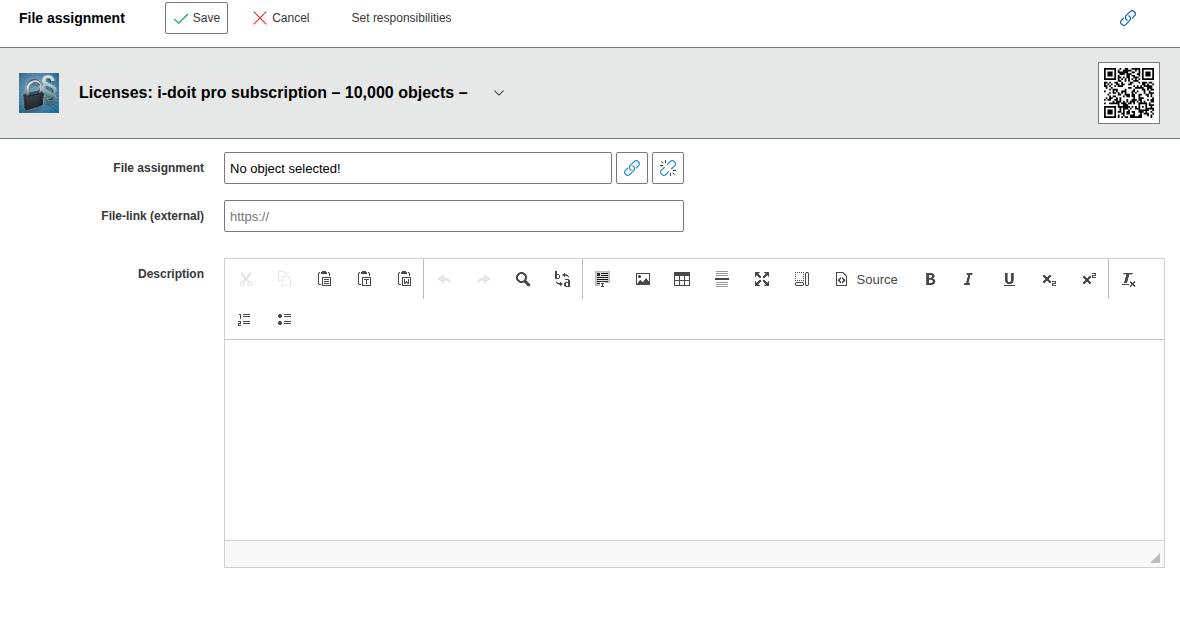This screenshot has width=1180, height=640.
Task: Click the File assignment page heading
Action: (72, 18)
